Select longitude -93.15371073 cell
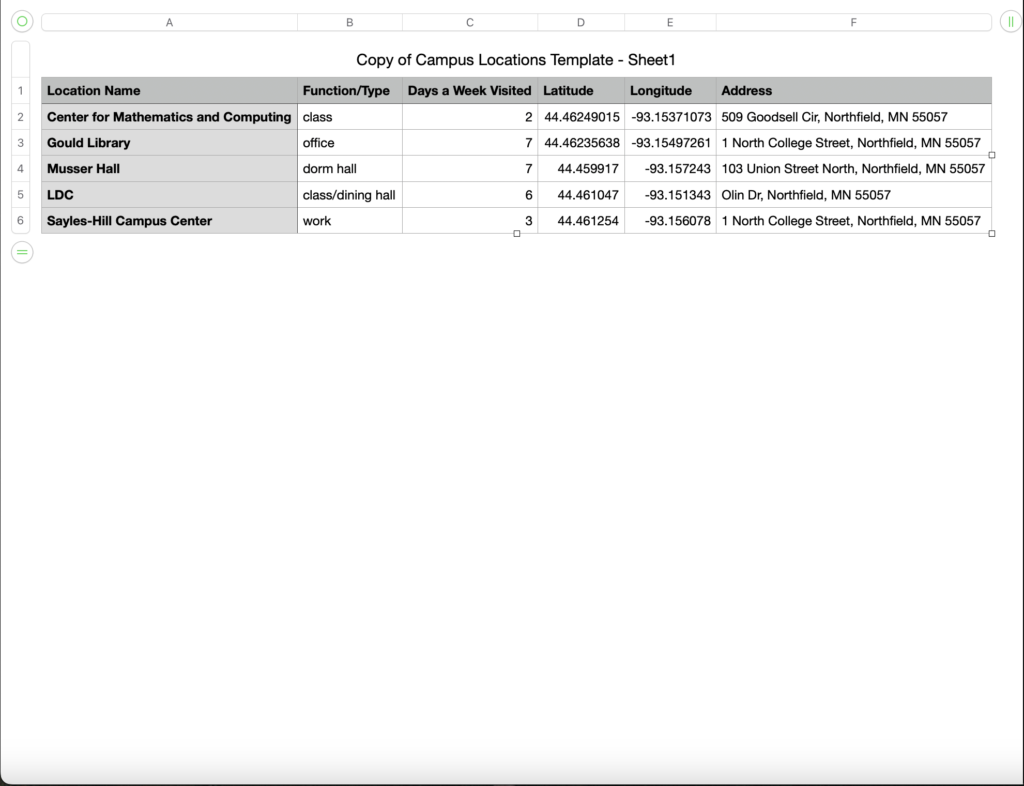The height and width of the screenshot is (786, 1024). [x=670, y=117]
